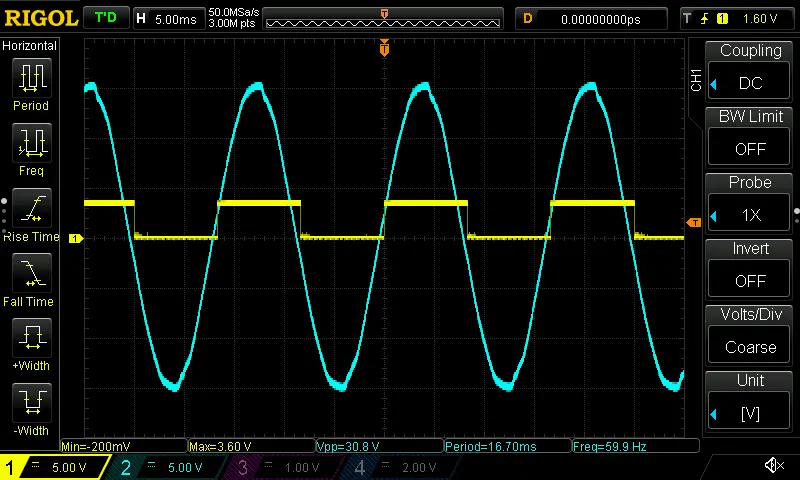This screenshot has width=800, height=480.
Task: Click the 3.00M pts memory depth text
Action: (232, 23)
